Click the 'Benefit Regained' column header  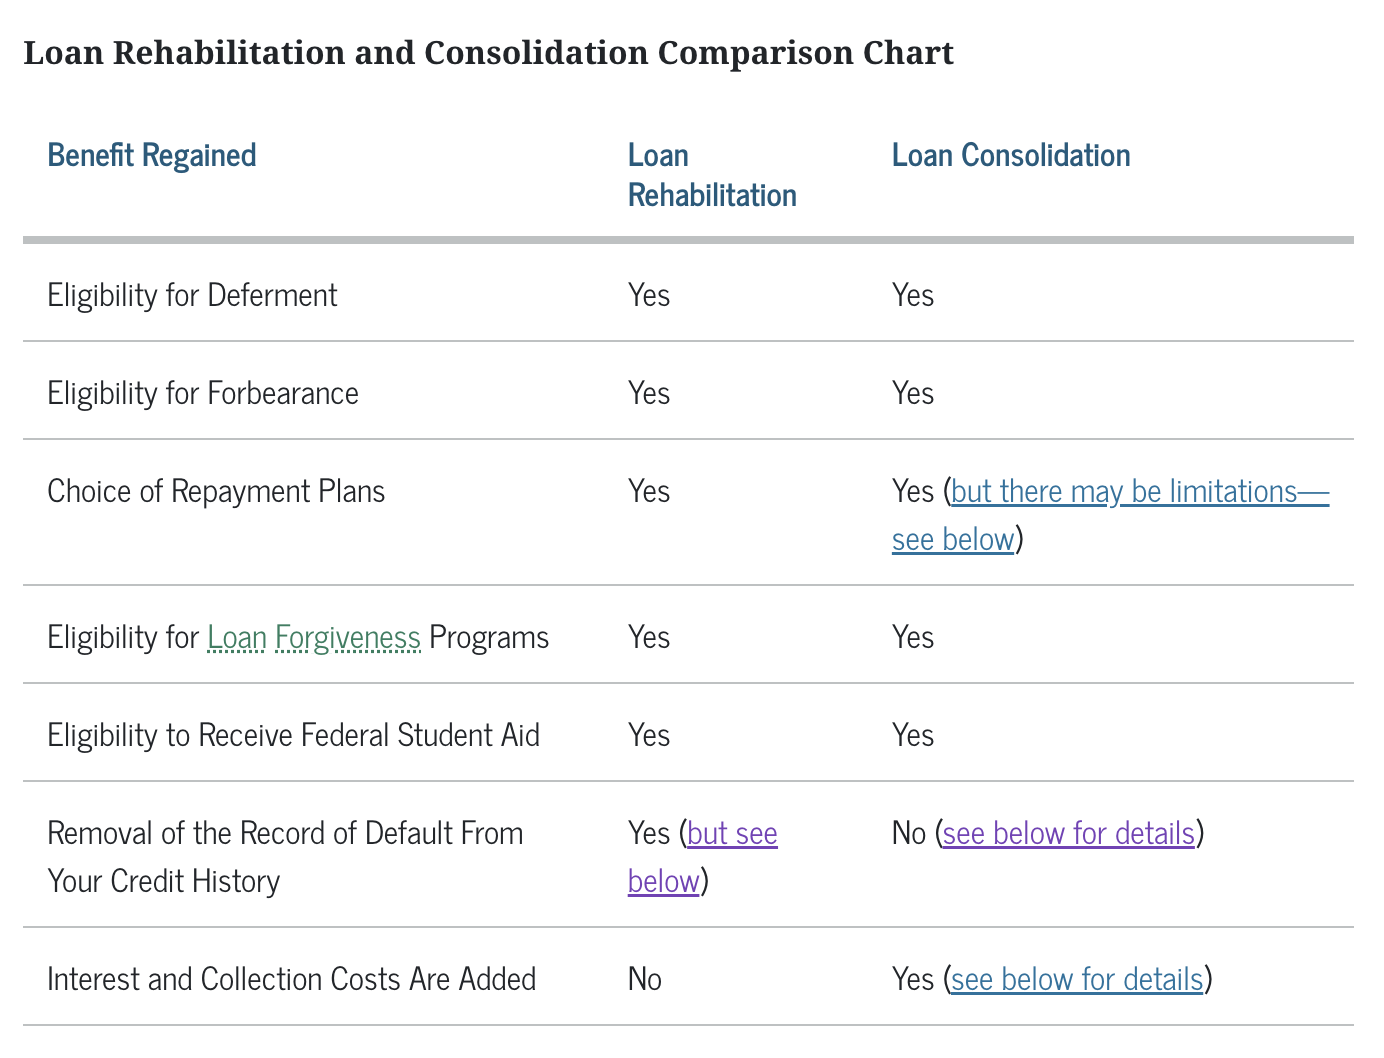click(x=152, y=156)
